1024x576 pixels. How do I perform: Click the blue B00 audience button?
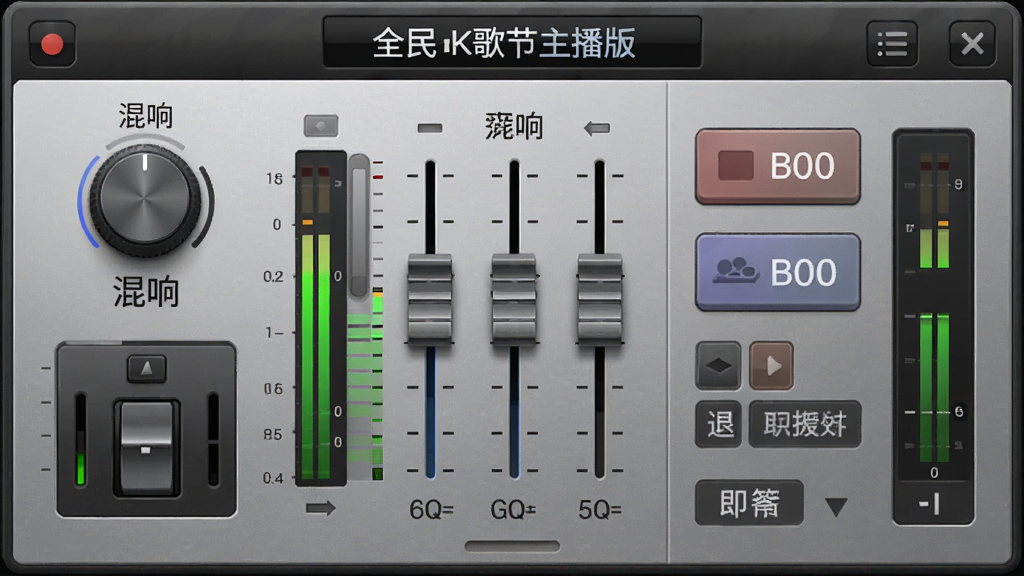778,272
